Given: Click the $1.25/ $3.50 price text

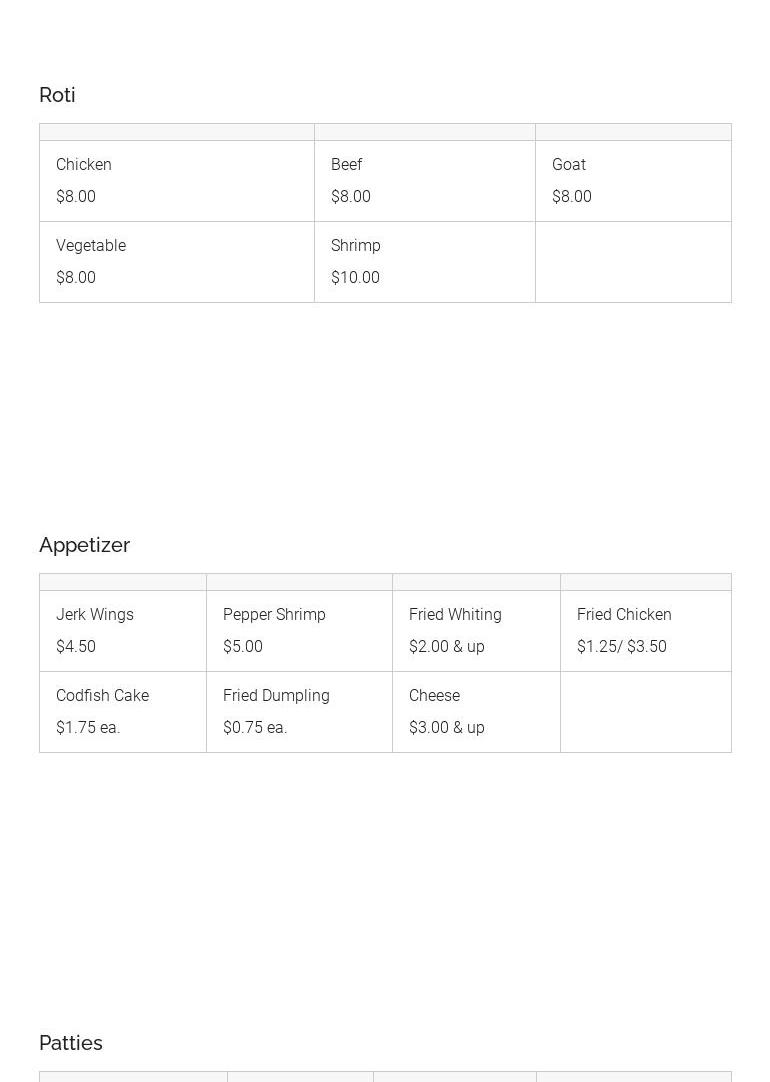Looking at the screenshot, I should click(x=621, y=647).
